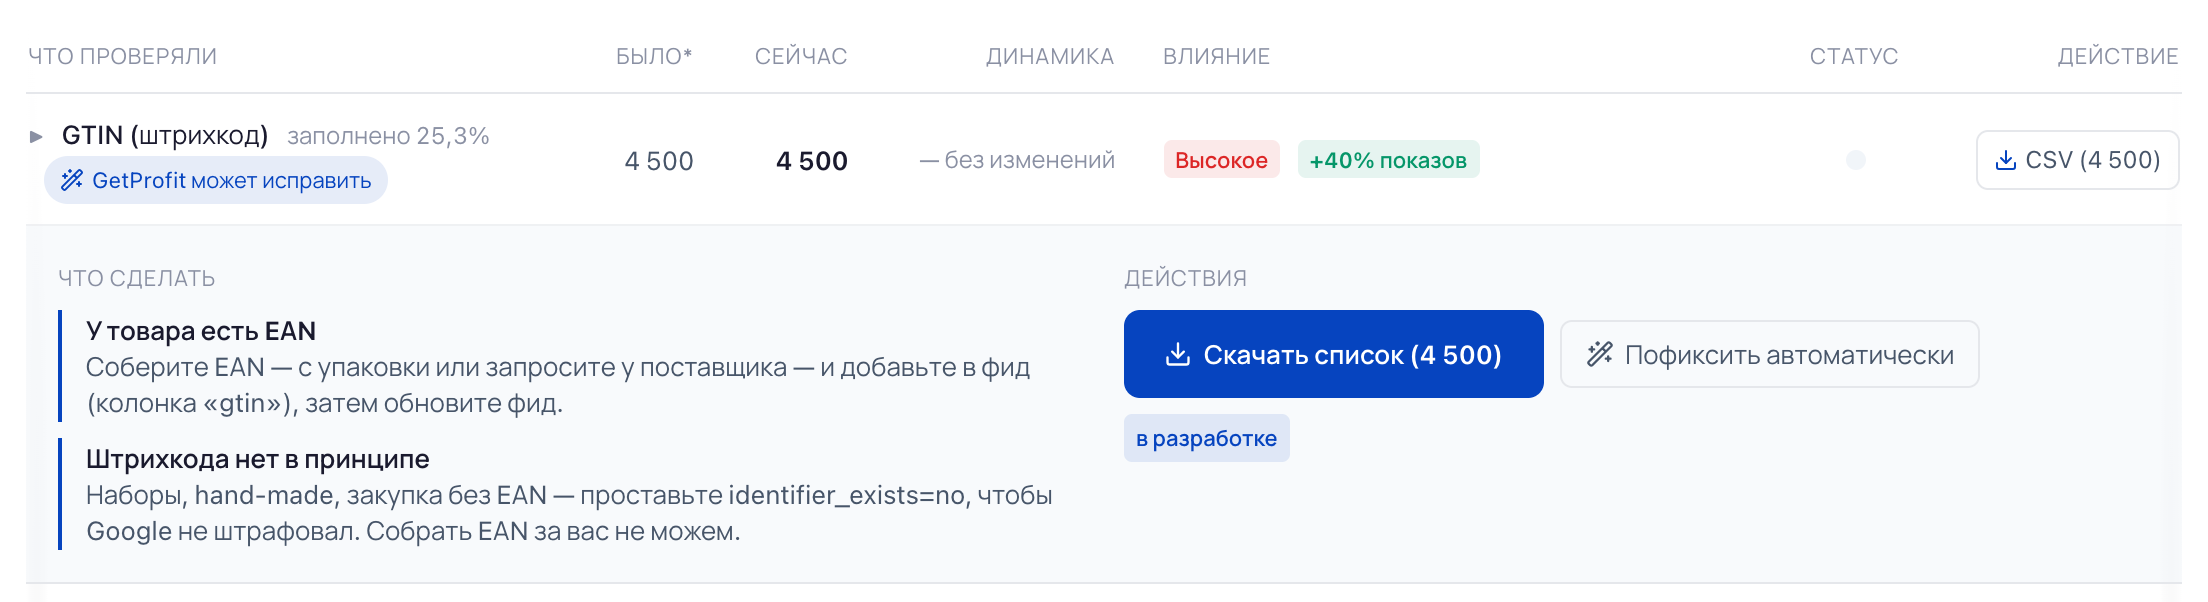Click the red Высокое impact badge

(1221, 160)
